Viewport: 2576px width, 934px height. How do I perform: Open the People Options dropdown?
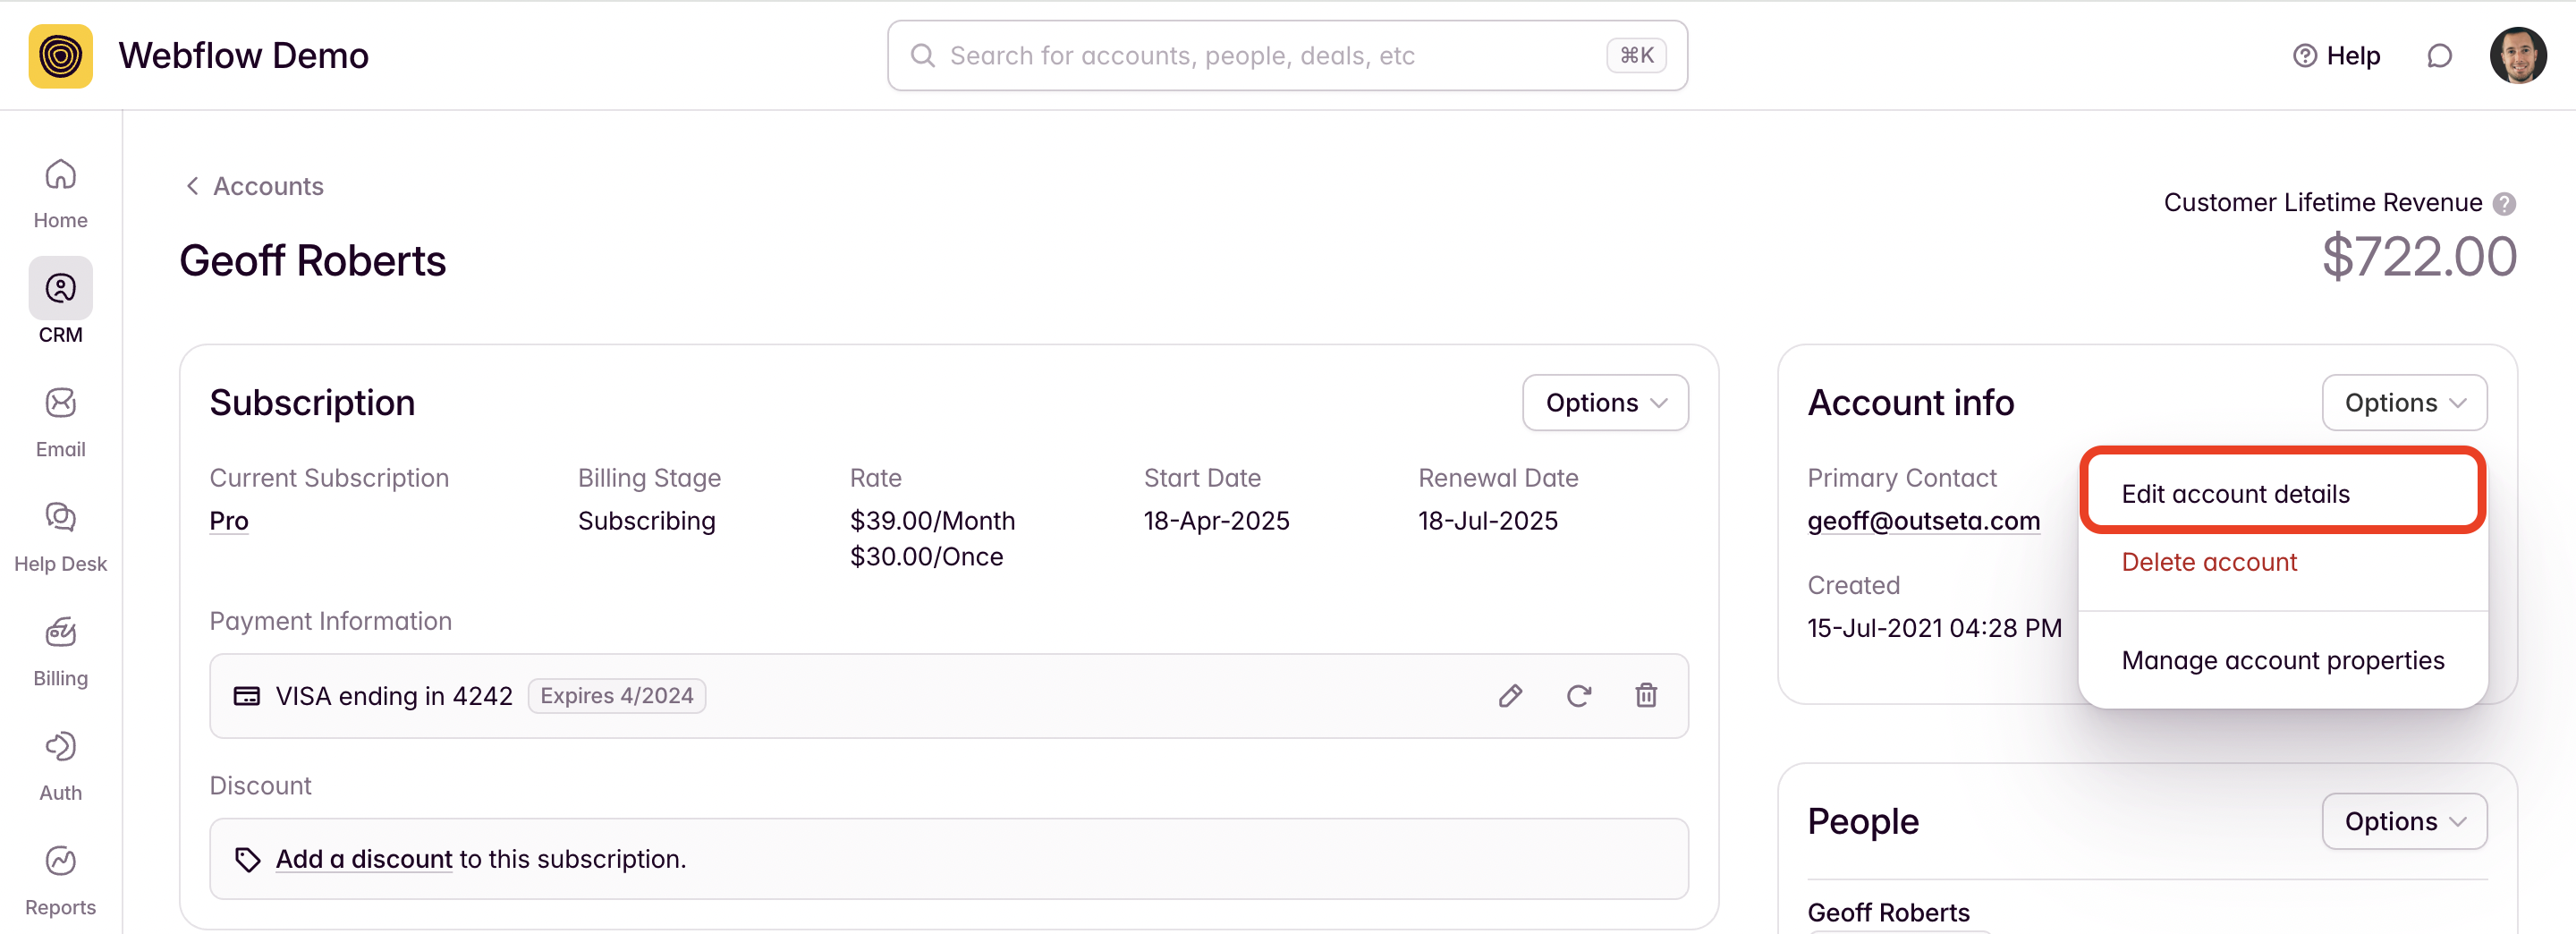tap(2404, 822)
